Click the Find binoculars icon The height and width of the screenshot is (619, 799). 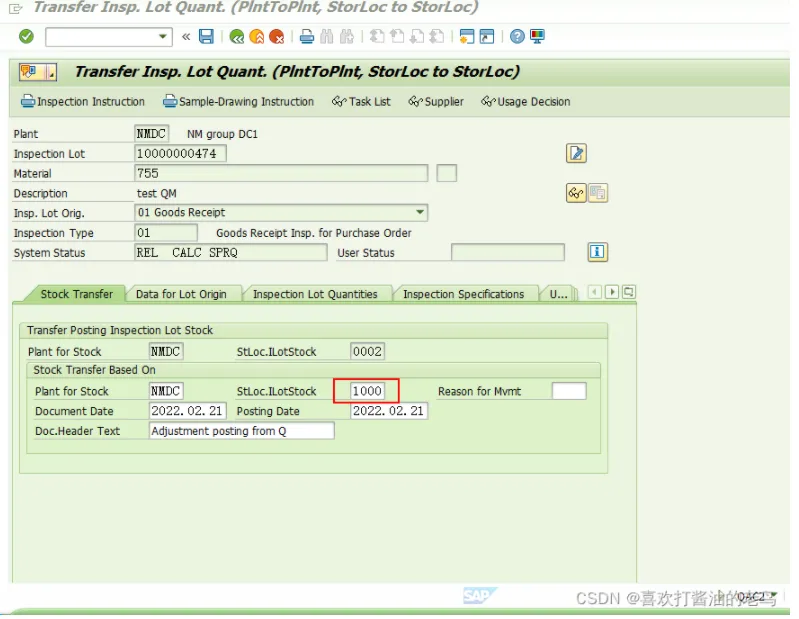point(327,37)
